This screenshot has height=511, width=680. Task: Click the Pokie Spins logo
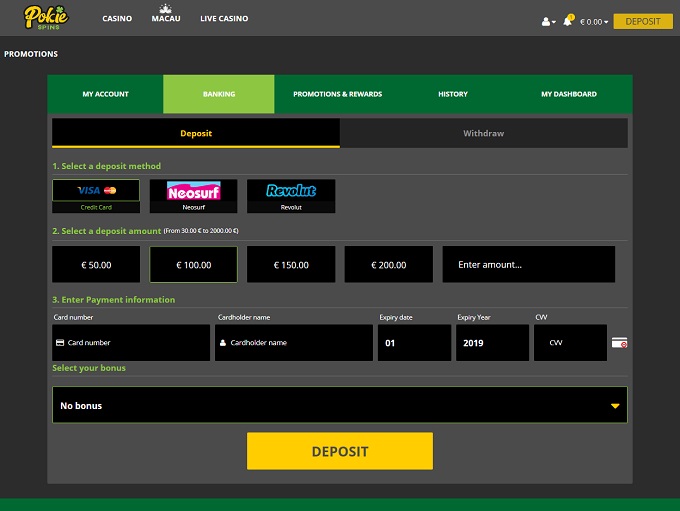tap(46, 18)
